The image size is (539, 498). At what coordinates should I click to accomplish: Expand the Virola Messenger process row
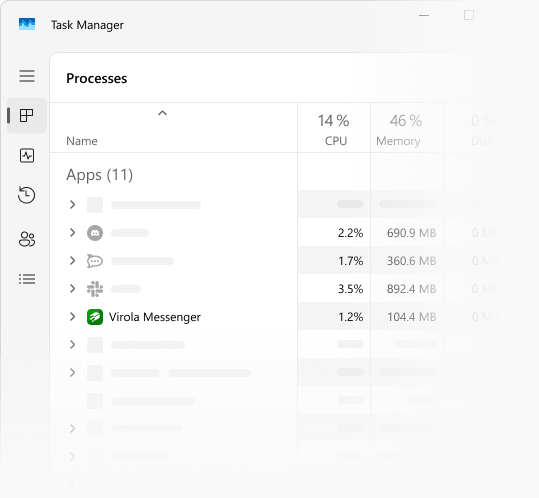pyautogui.click(x=72, y=317)
